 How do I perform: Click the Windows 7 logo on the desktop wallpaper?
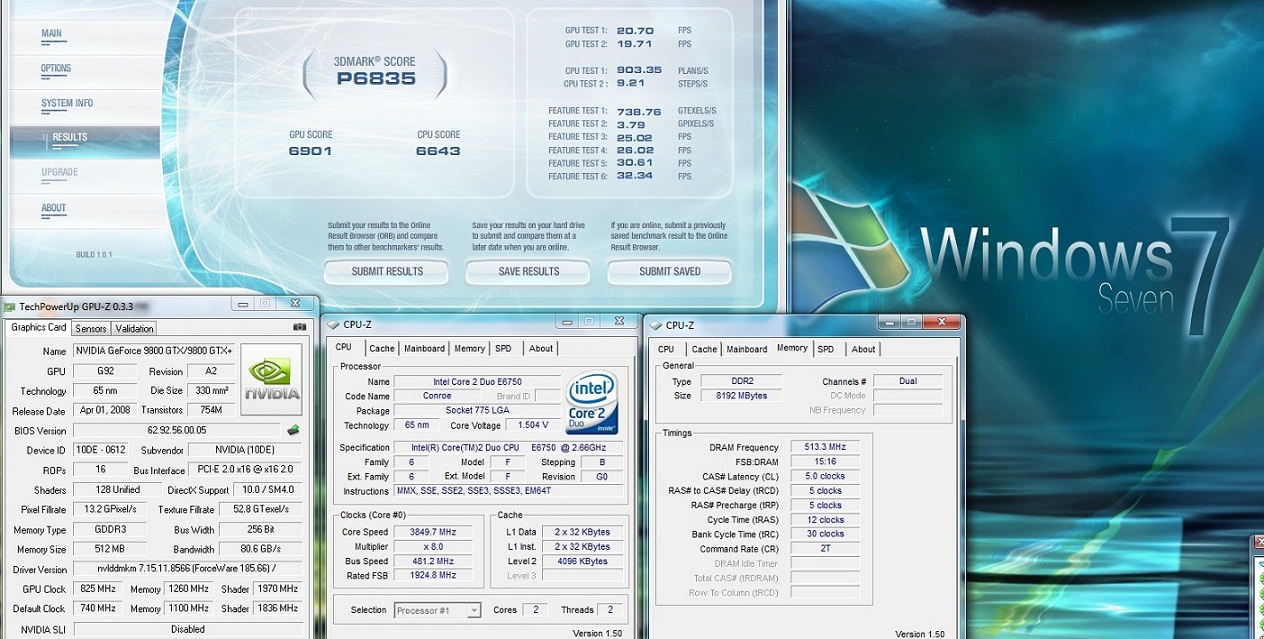pos(850,243)
